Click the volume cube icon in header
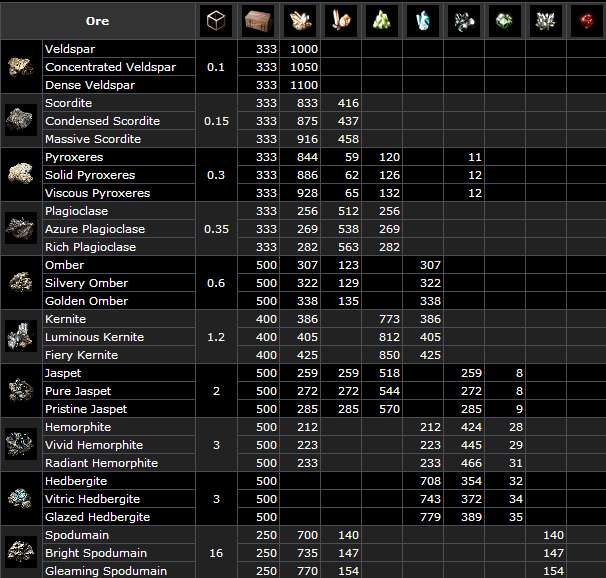Image resolution: width=606 pixels, height=578 pixels. tap(216, 20)
